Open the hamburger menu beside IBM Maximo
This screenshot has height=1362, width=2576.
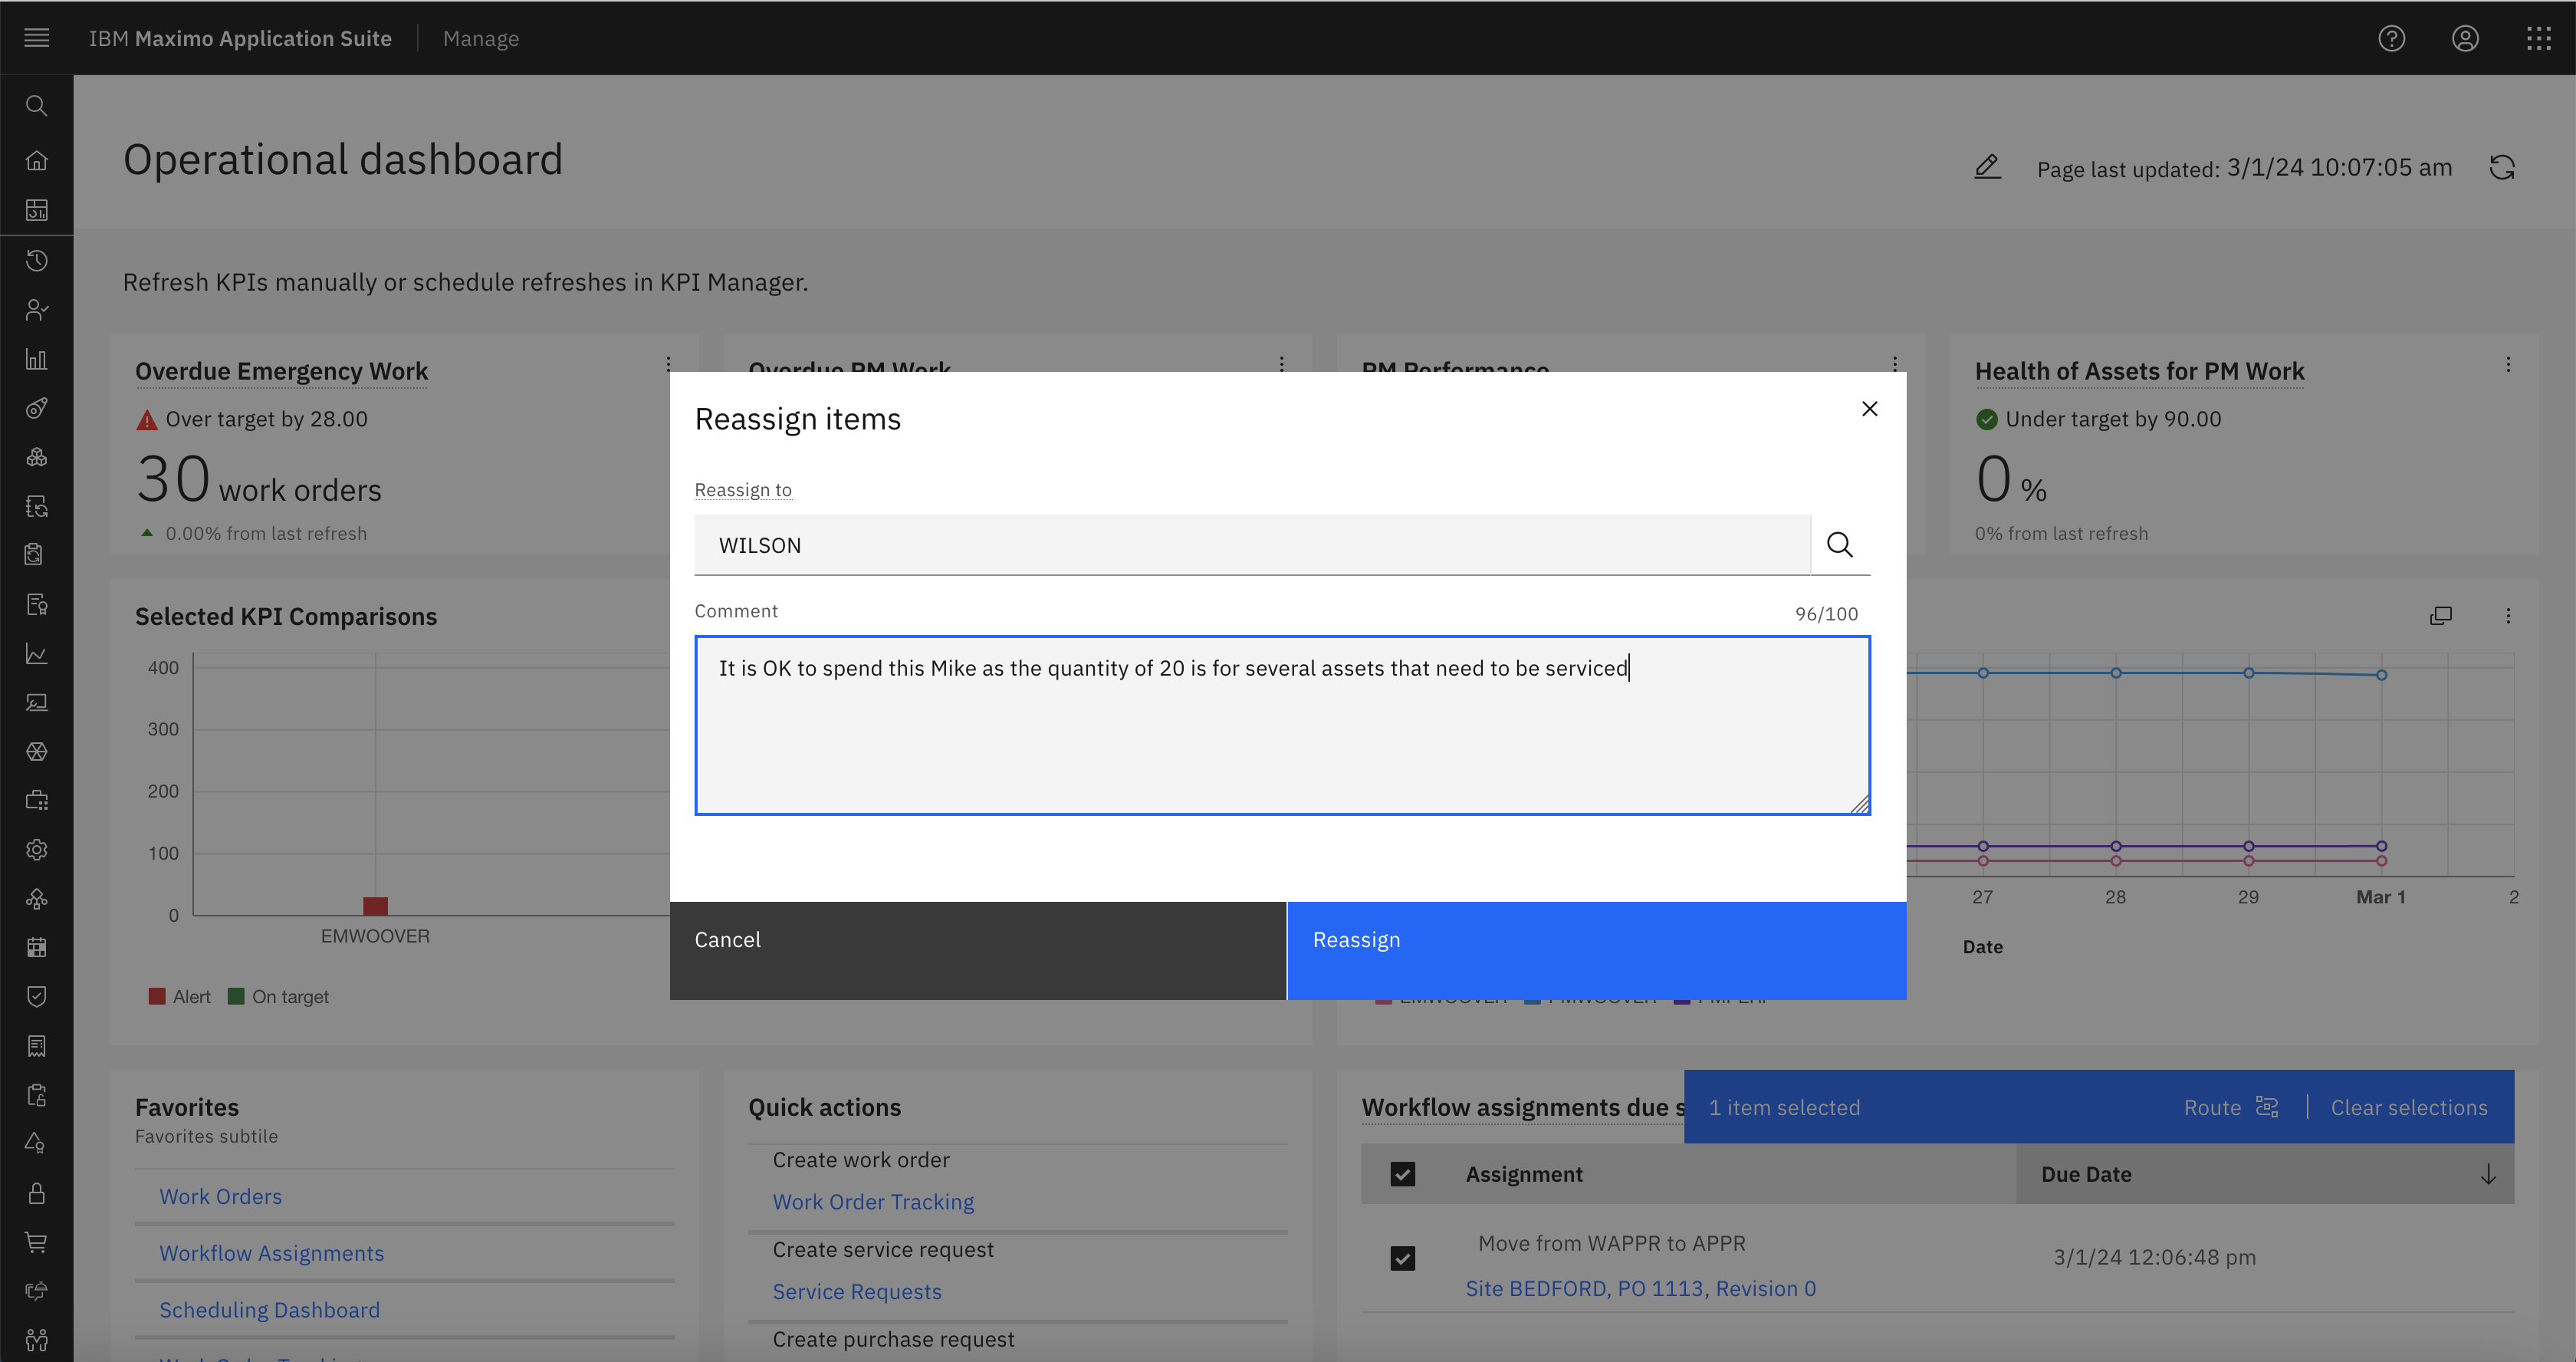pyautogui.click(x=37, y=38)
